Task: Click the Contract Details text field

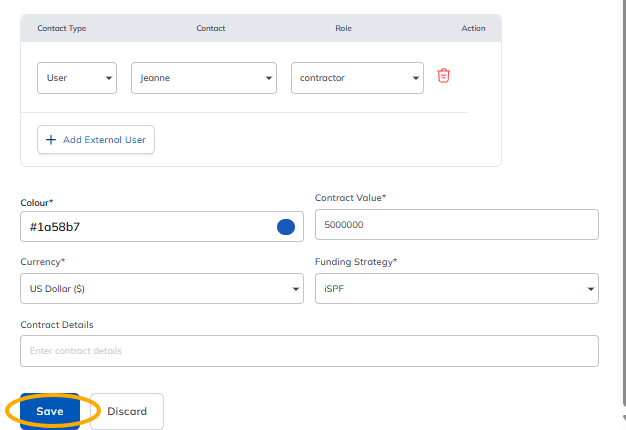Action: point(309,351)
